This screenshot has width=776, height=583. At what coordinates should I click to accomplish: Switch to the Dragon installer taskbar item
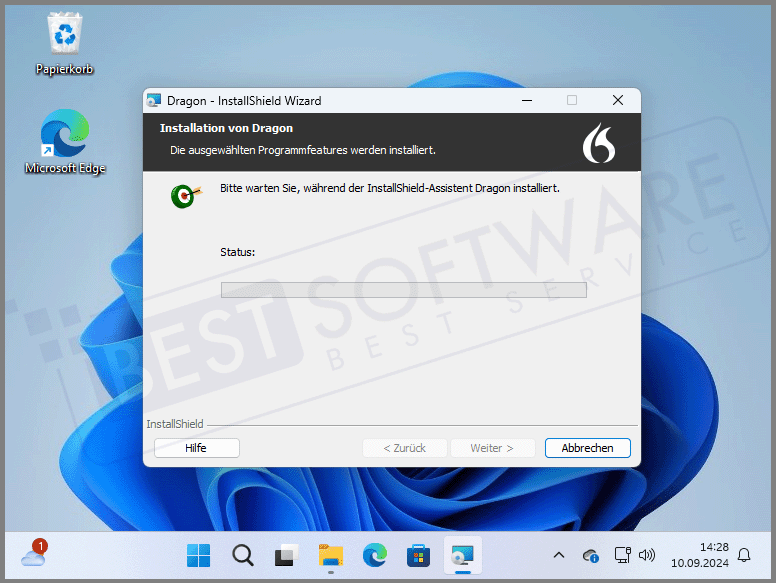coord(463,555)
